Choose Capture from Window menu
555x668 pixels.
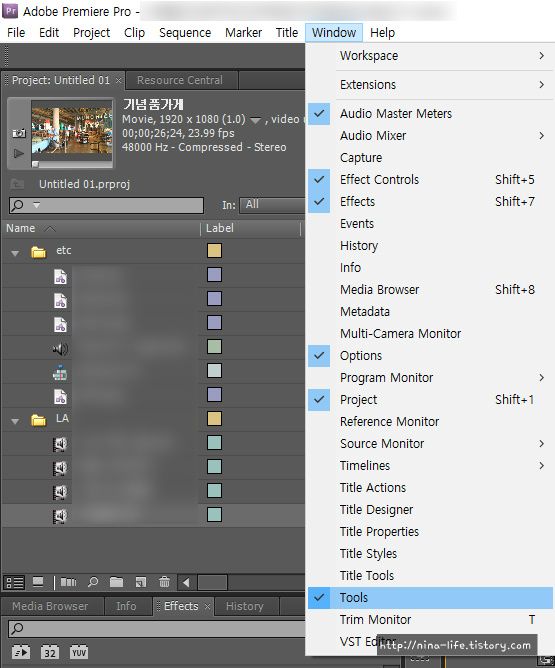(x=430, y=158)
